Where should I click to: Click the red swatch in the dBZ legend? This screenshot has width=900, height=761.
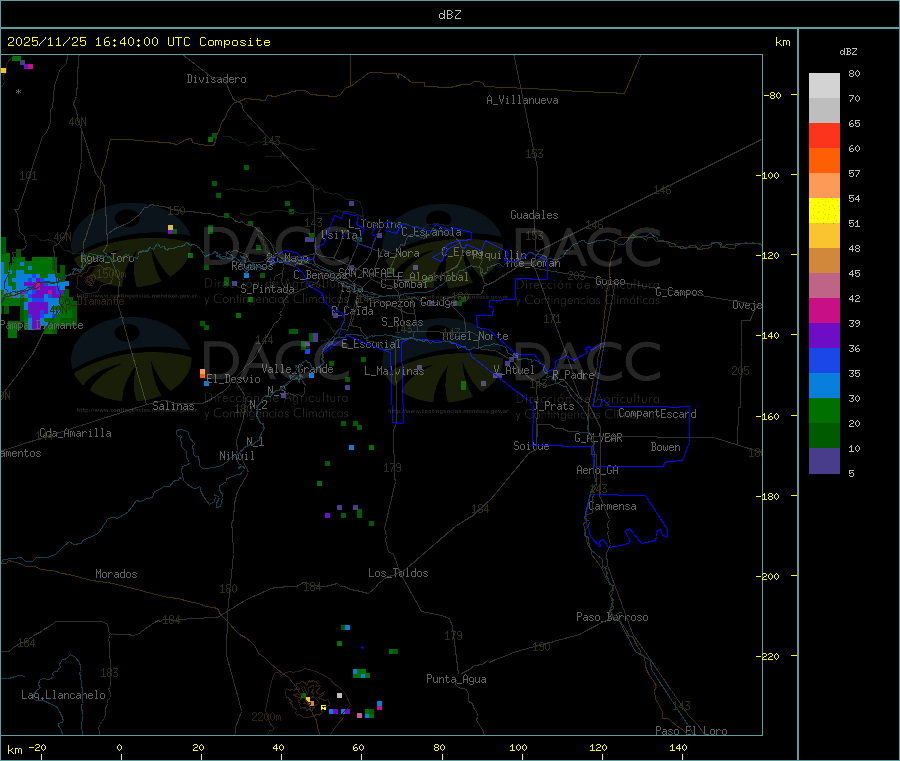(824, 135)
